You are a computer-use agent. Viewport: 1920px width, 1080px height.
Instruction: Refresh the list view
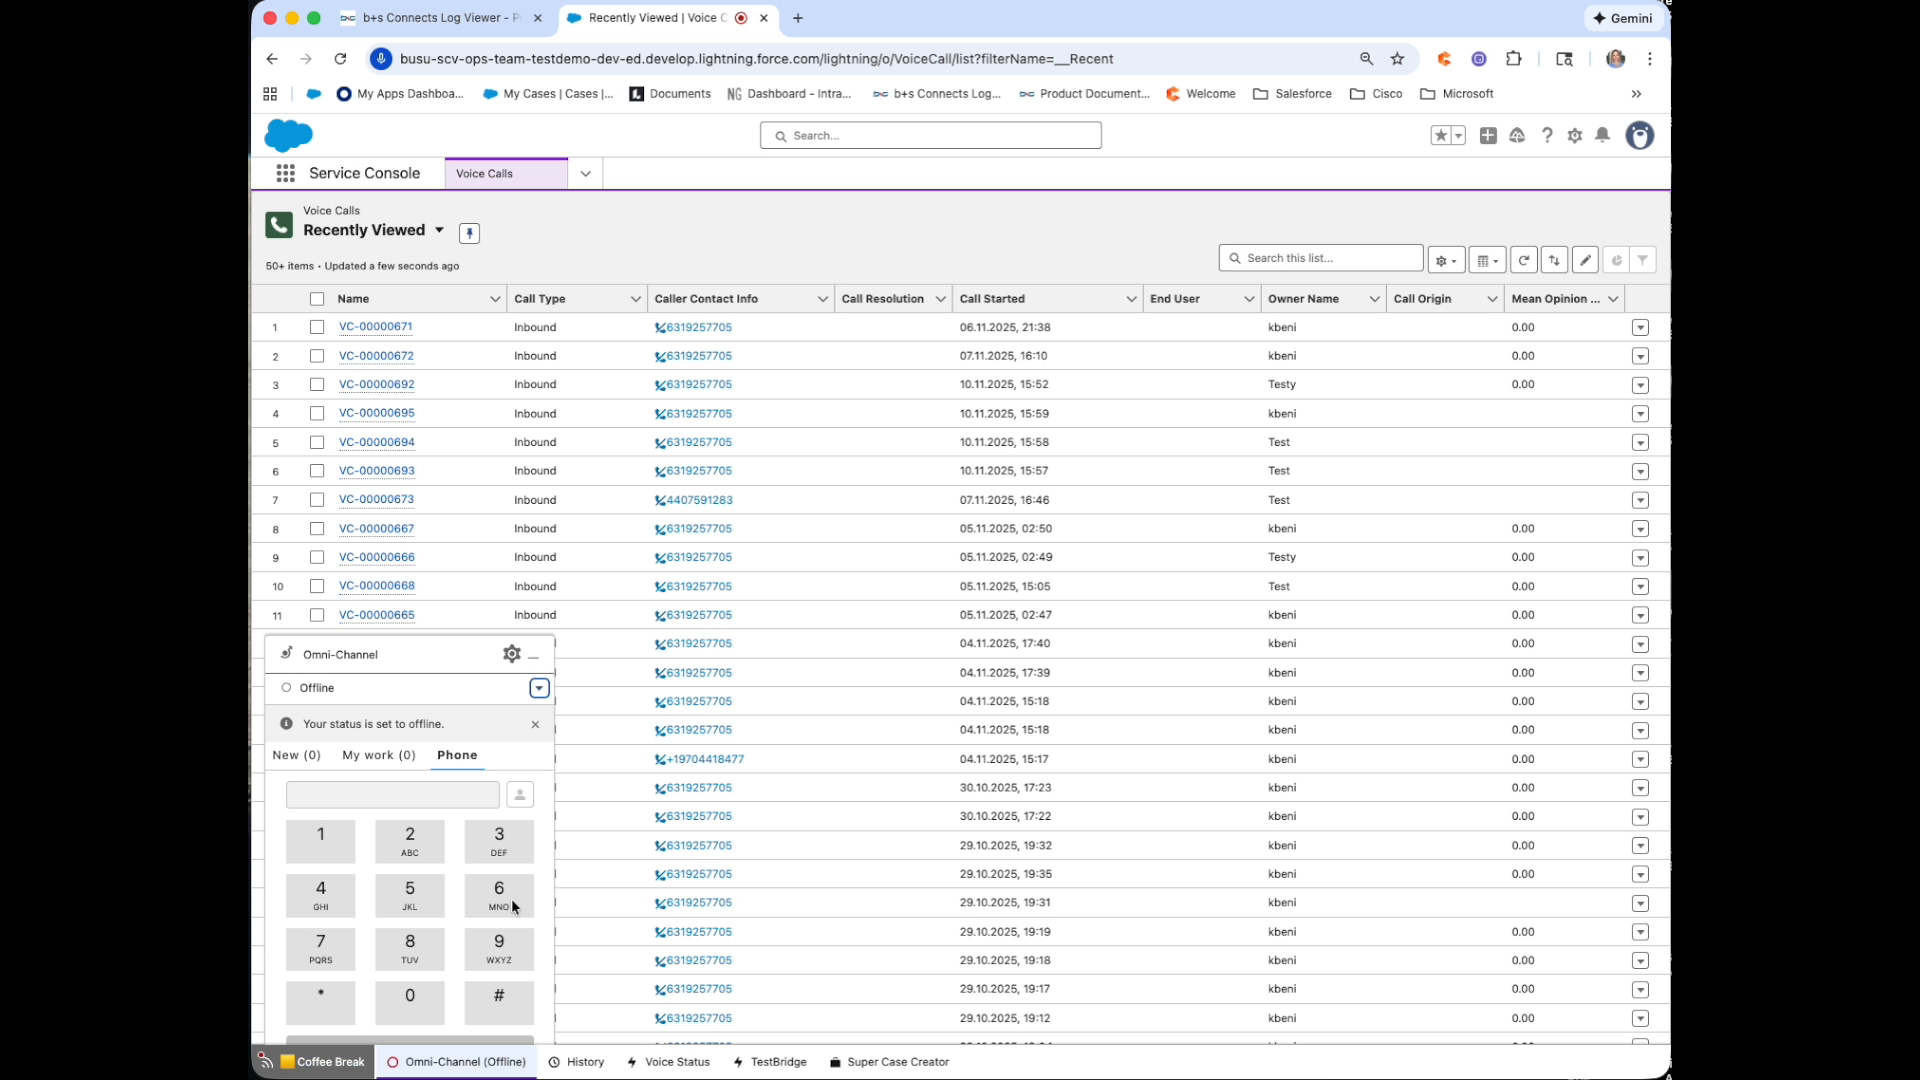(1523, 260)
